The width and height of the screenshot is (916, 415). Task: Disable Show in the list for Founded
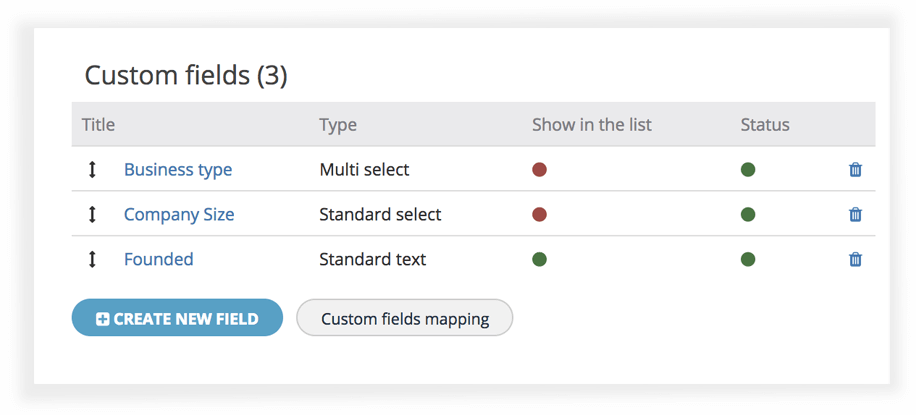click(x=539, y=259)
